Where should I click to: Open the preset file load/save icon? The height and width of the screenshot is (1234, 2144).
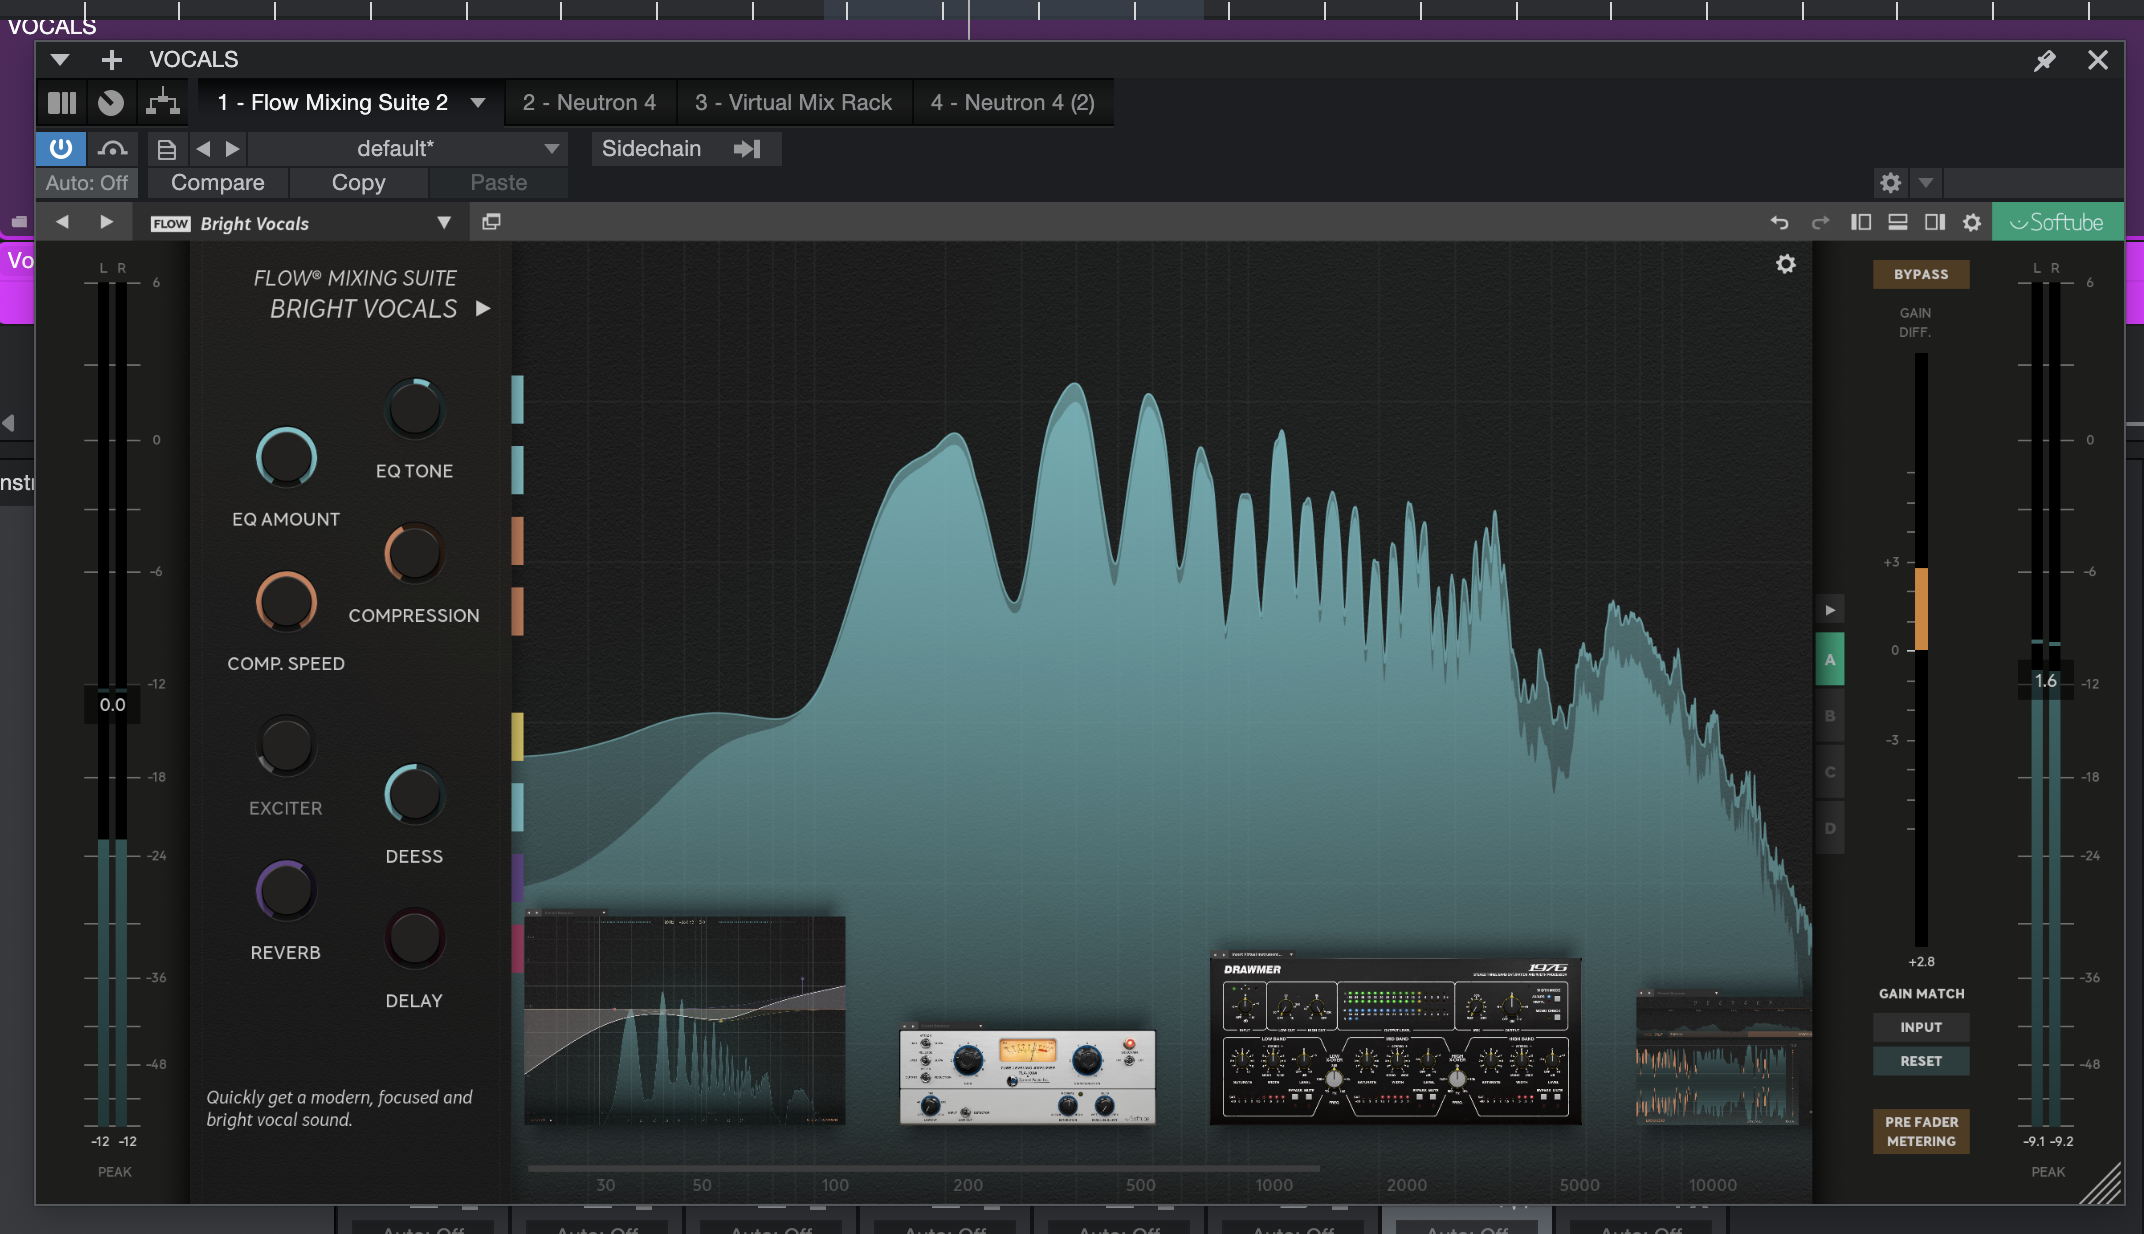point(167,149)
